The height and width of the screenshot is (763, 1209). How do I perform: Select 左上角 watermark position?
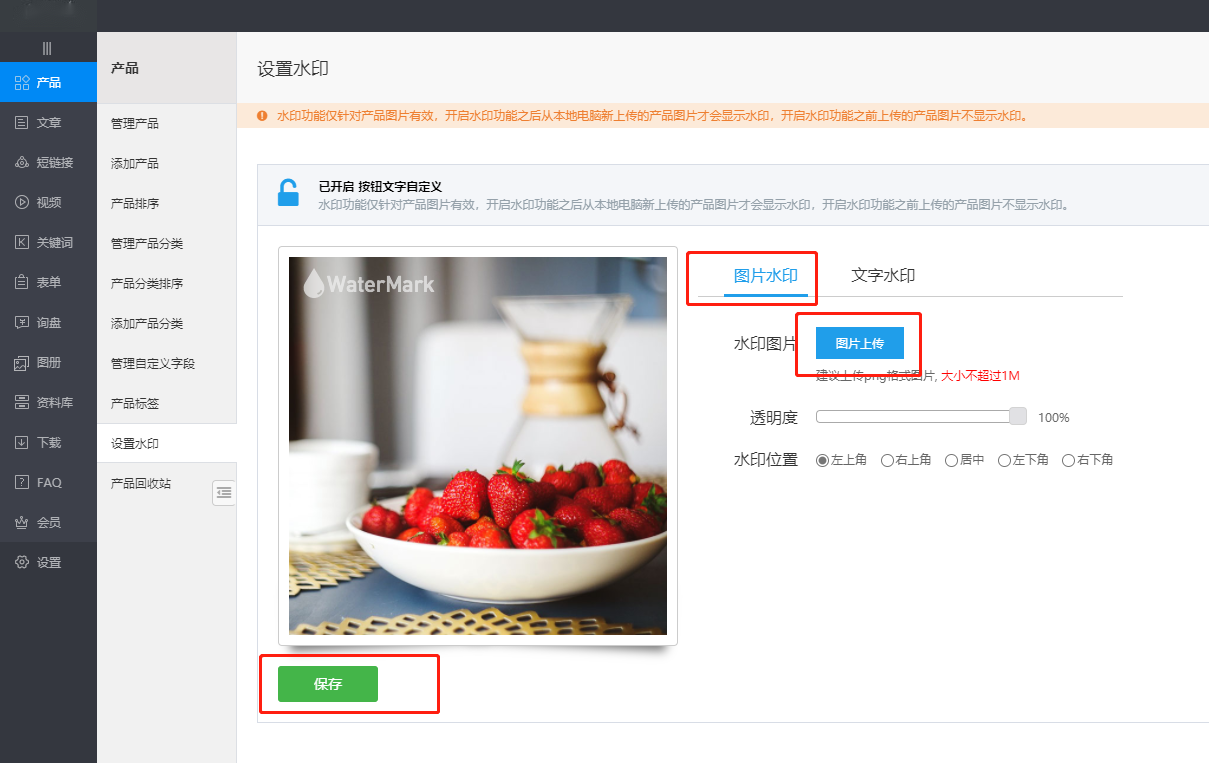point(823,460)
